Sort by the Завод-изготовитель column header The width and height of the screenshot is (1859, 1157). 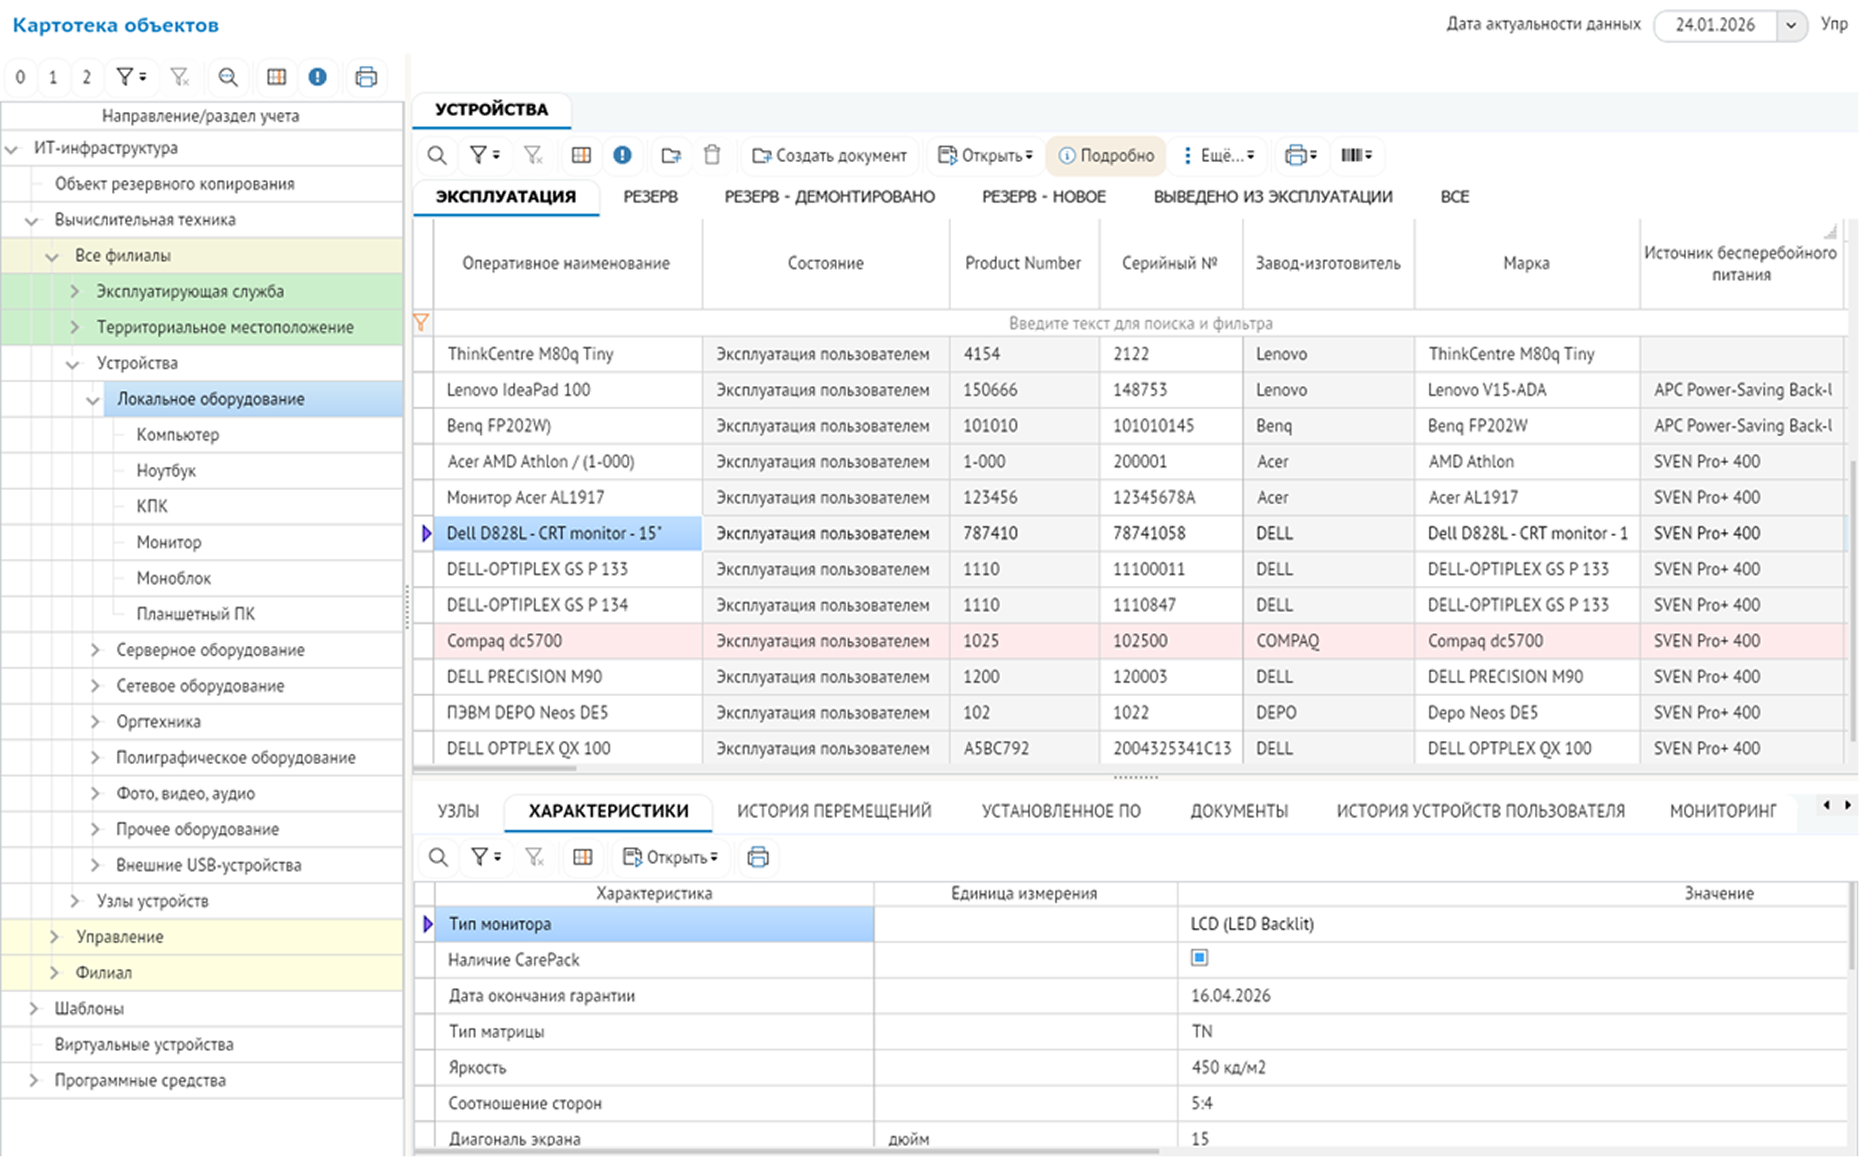tap(1328, 263)
